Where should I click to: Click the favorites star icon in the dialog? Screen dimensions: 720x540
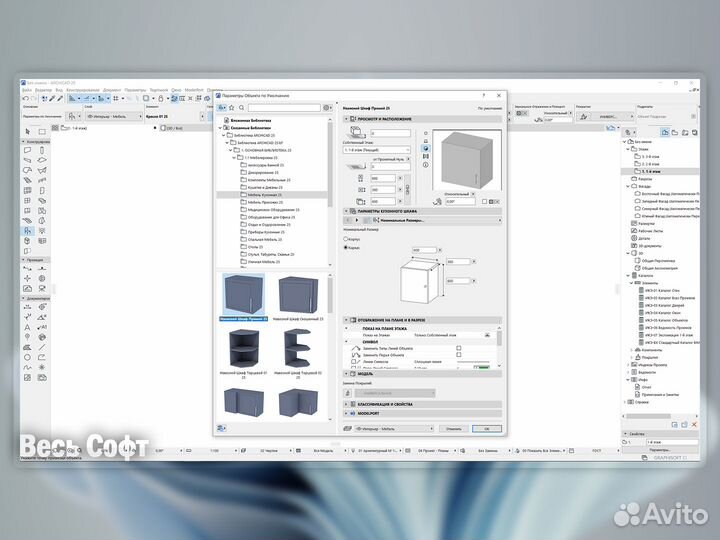[232, 107]
